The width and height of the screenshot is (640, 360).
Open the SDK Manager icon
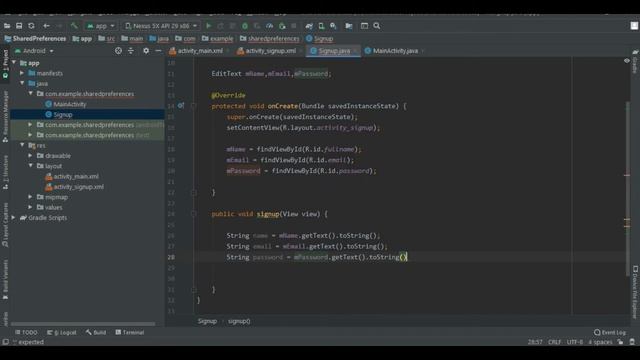tap(333, 26)
